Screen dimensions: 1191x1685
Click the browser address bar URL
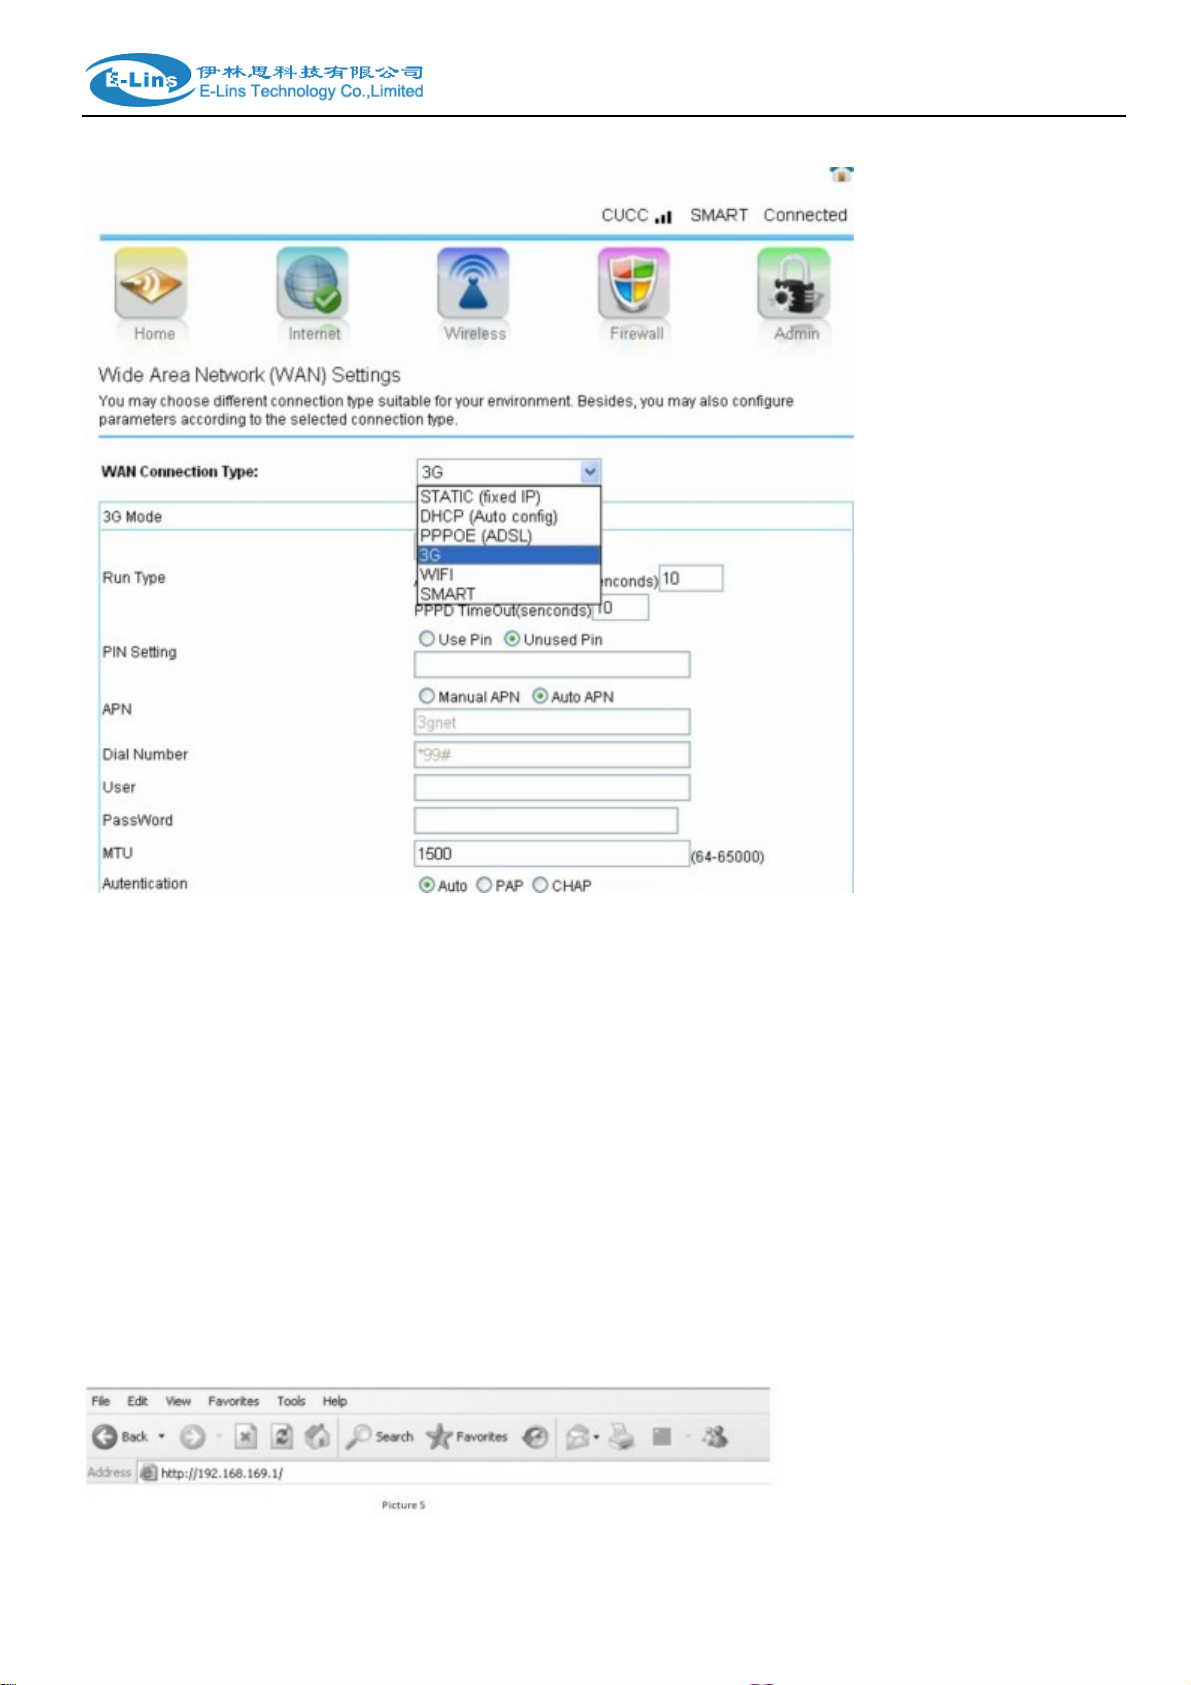(222, 1473)
